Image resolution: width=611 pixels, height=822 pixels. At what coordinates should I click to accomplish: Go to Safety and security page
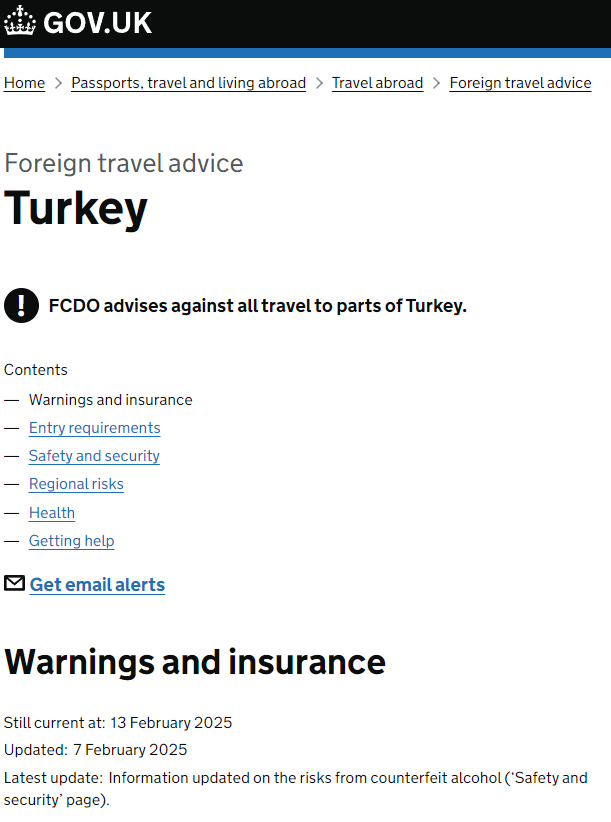tap(94, 456)
